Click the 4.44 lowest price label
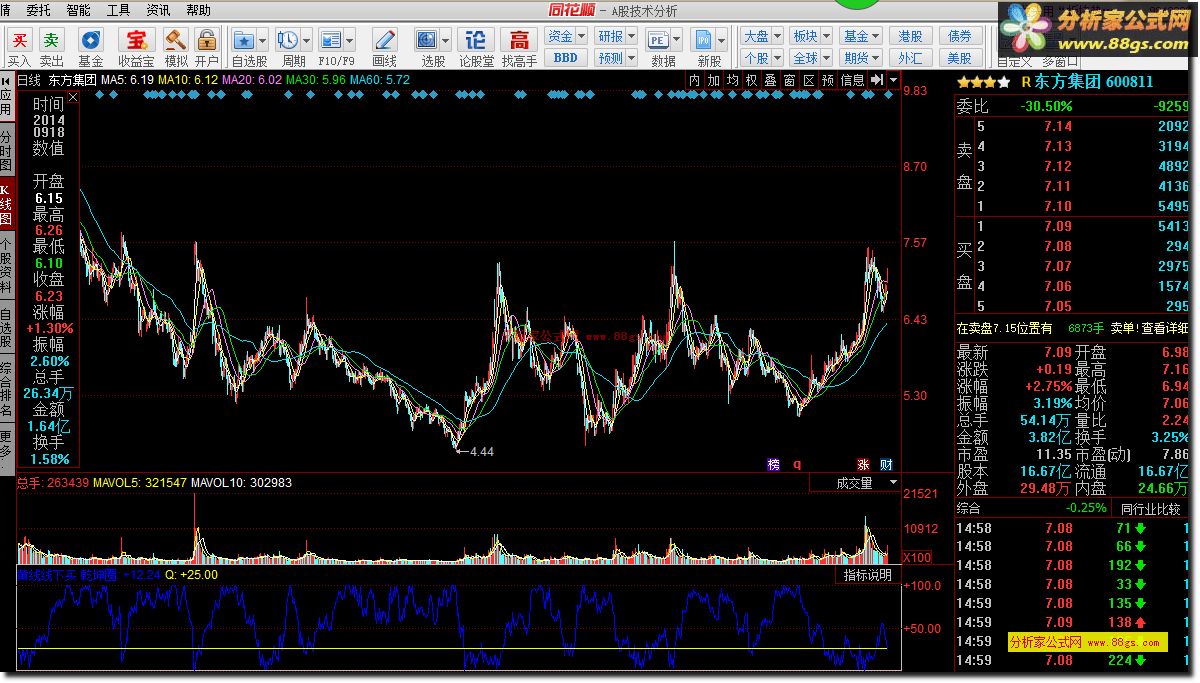This screenshot has width=1200, height=683. pos(482,452)
